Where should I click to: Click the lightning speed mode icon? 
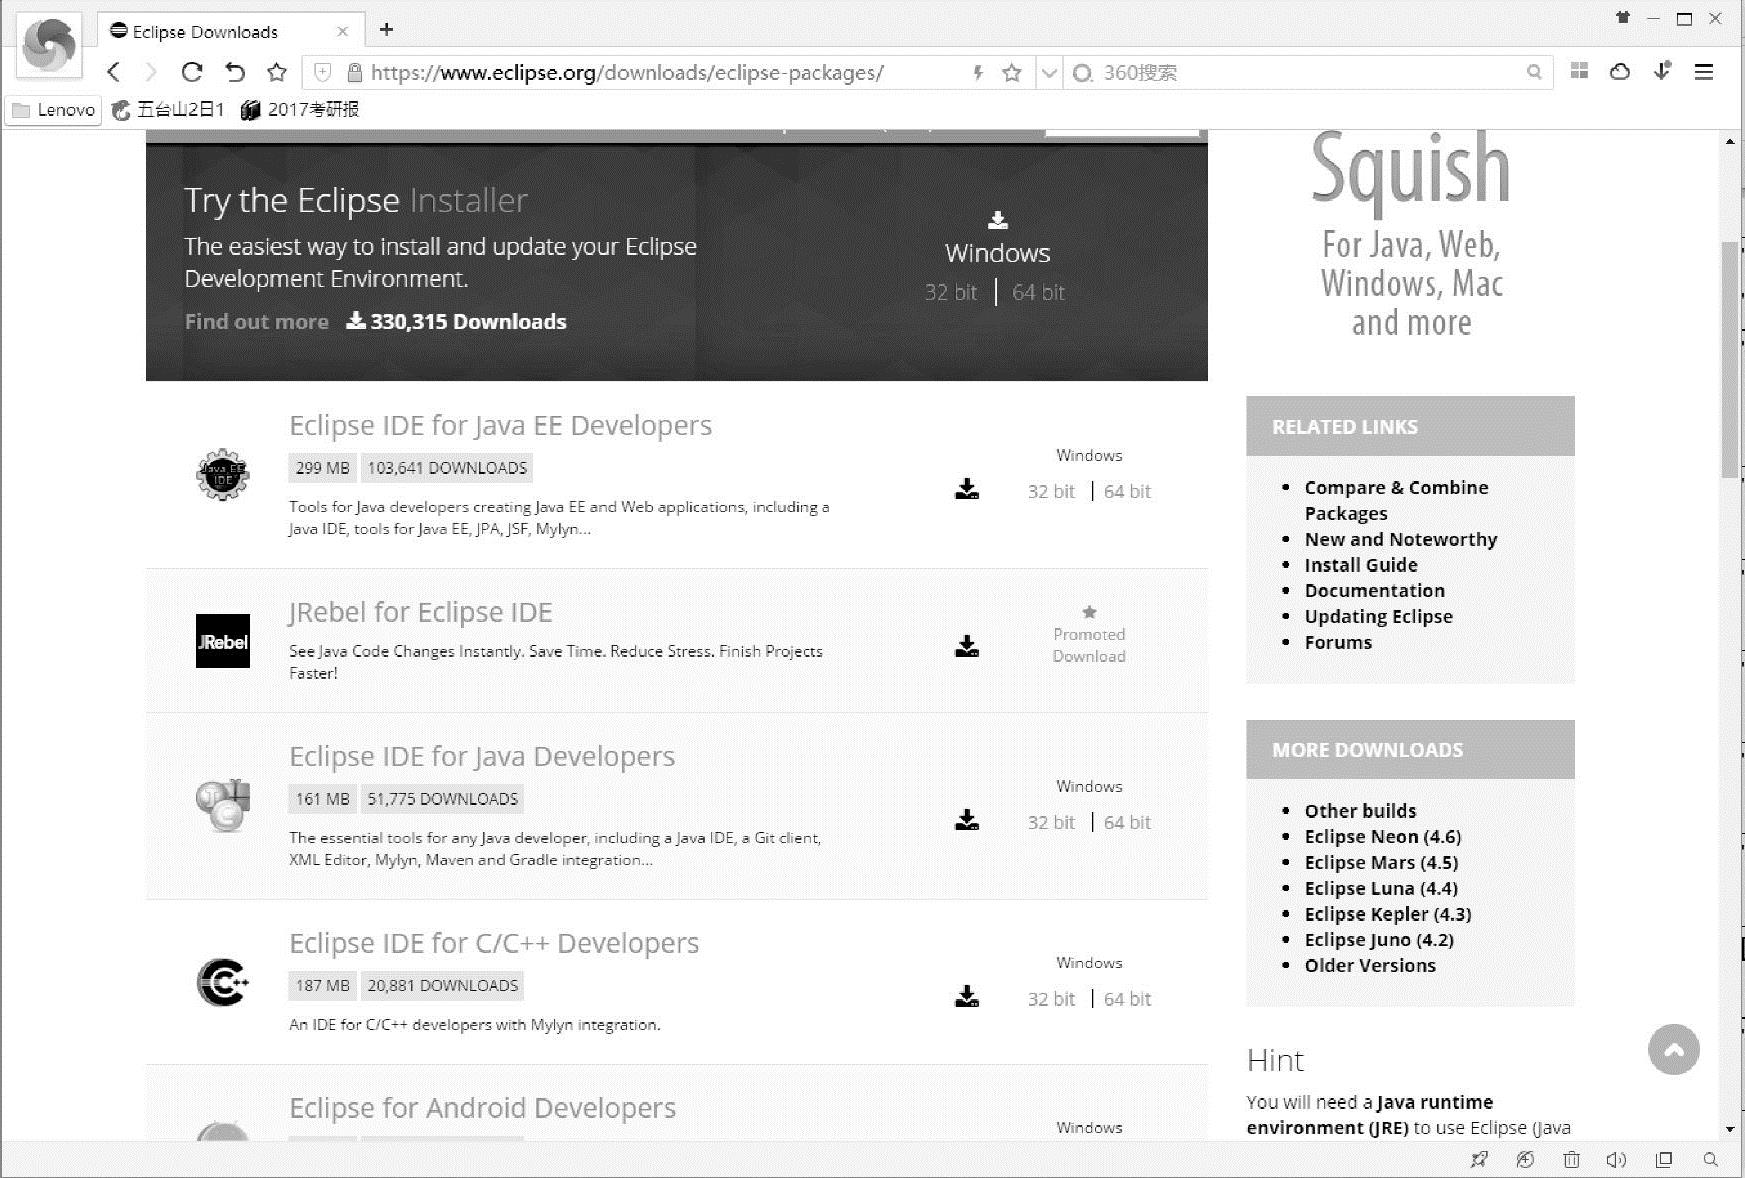(978, 72)
